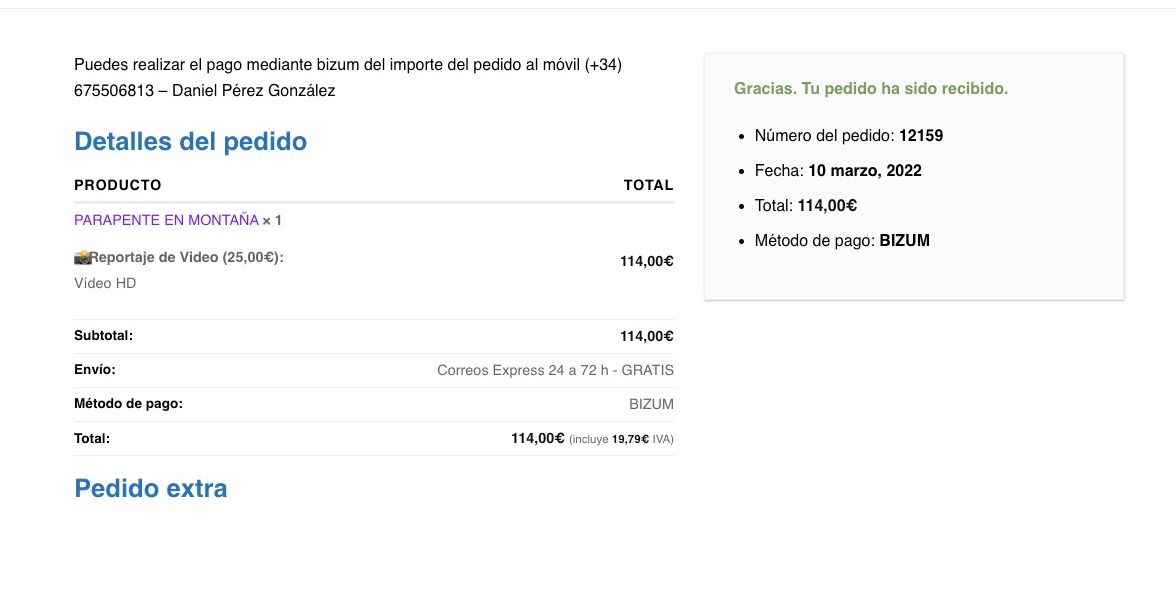The width and height of the screenshot is (1176, 590).
Task: Click the Vídeo HD option text
Action: tap(105, 283)
